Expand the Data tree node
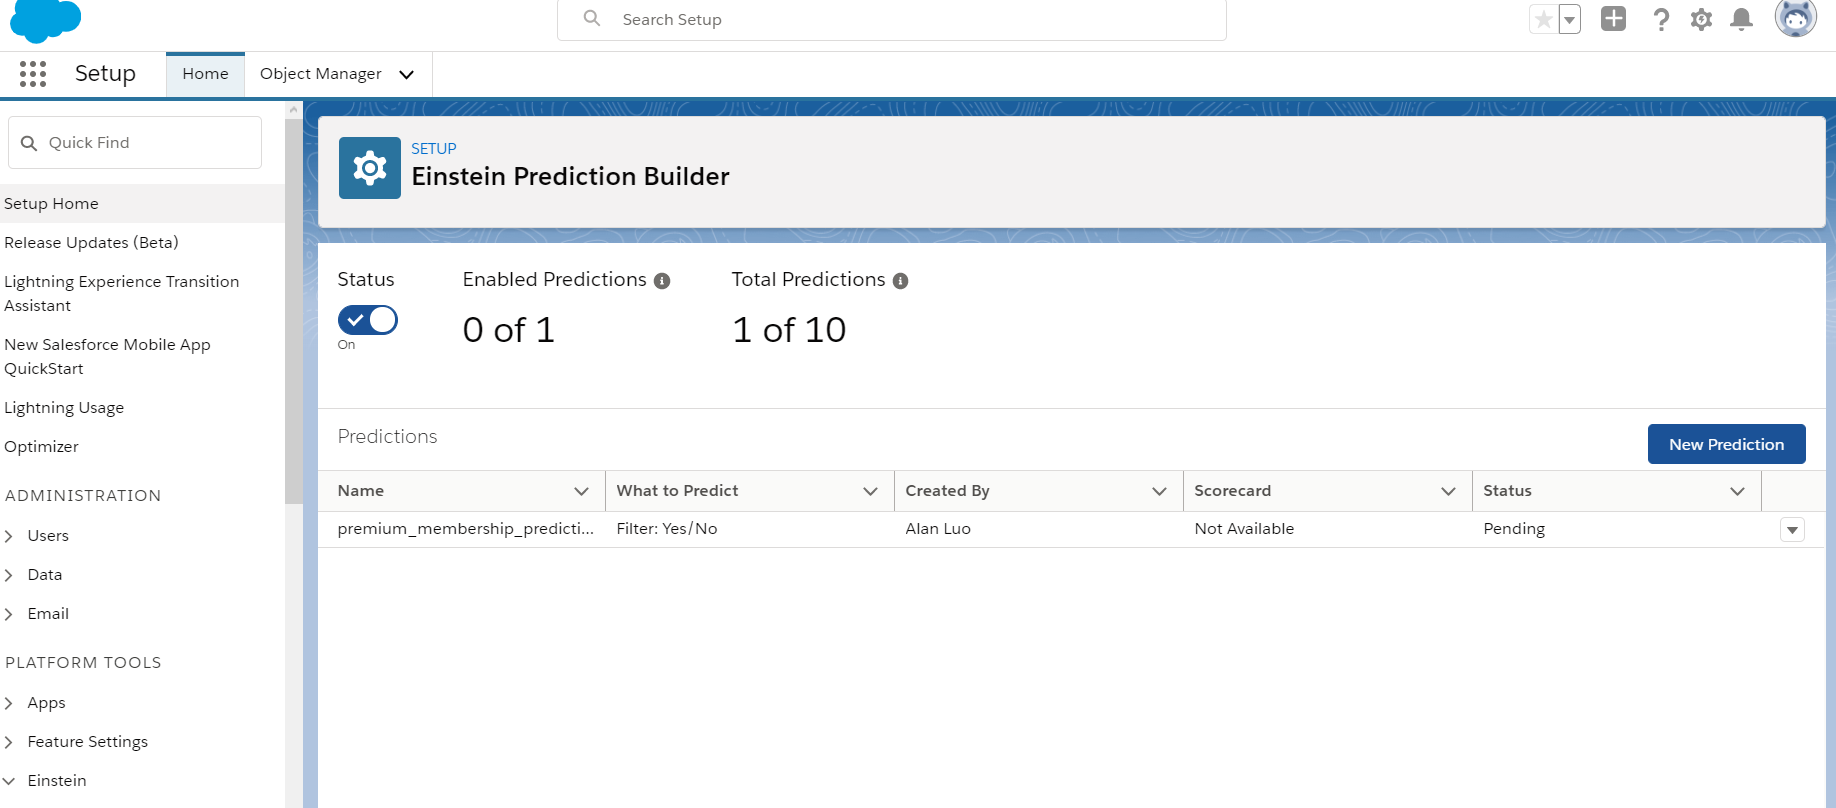This screenshot has height=808, width=1836. (9, 575)
